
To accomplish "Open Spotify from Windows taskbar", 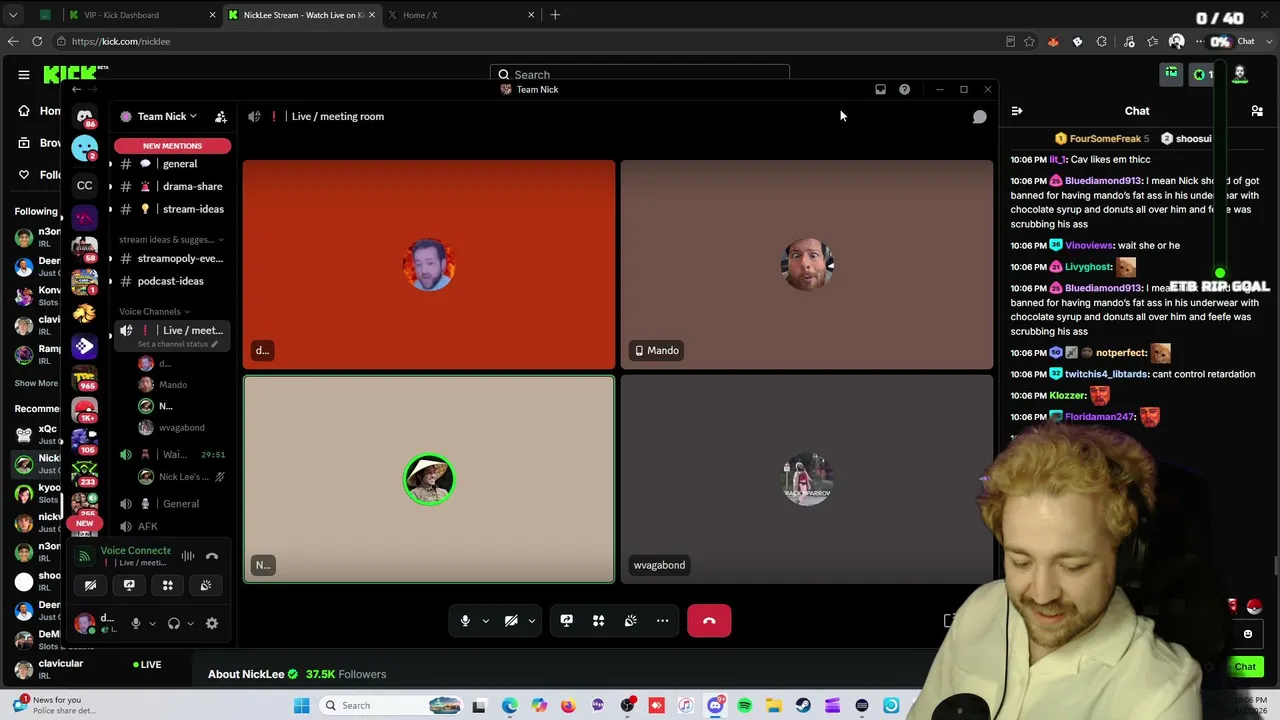I will [744, 706].
